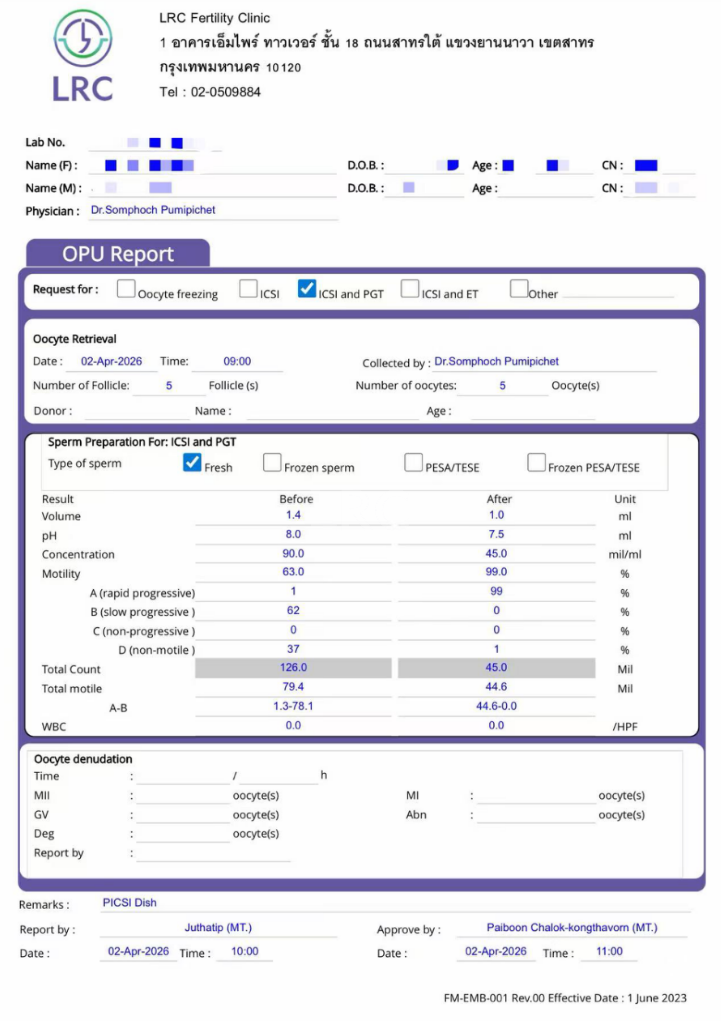The height and width of the screenshot is (1021, 721).
Task: Select slow progressive before value 62
Action: (293, 611)
